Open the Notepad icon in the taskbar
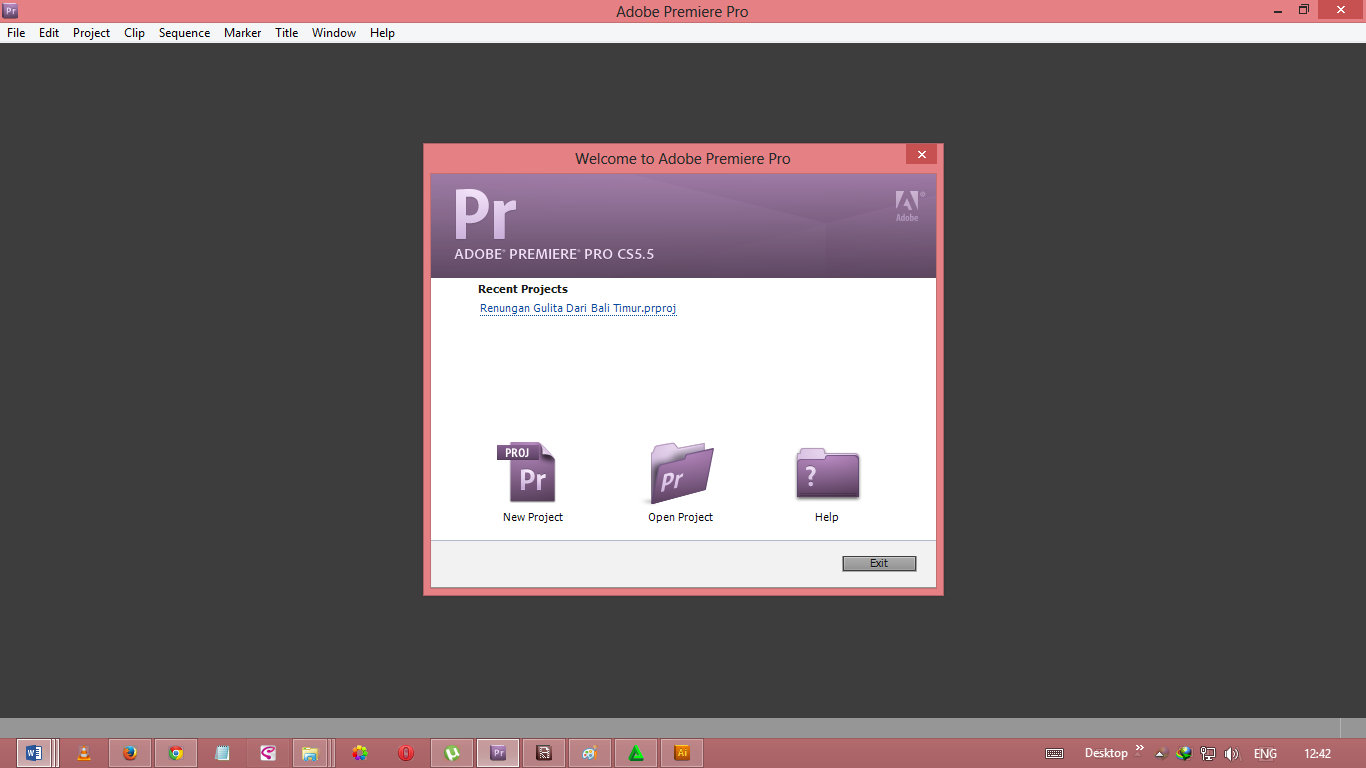Viewport: 1366px width, 768px height. click(222, 753)
